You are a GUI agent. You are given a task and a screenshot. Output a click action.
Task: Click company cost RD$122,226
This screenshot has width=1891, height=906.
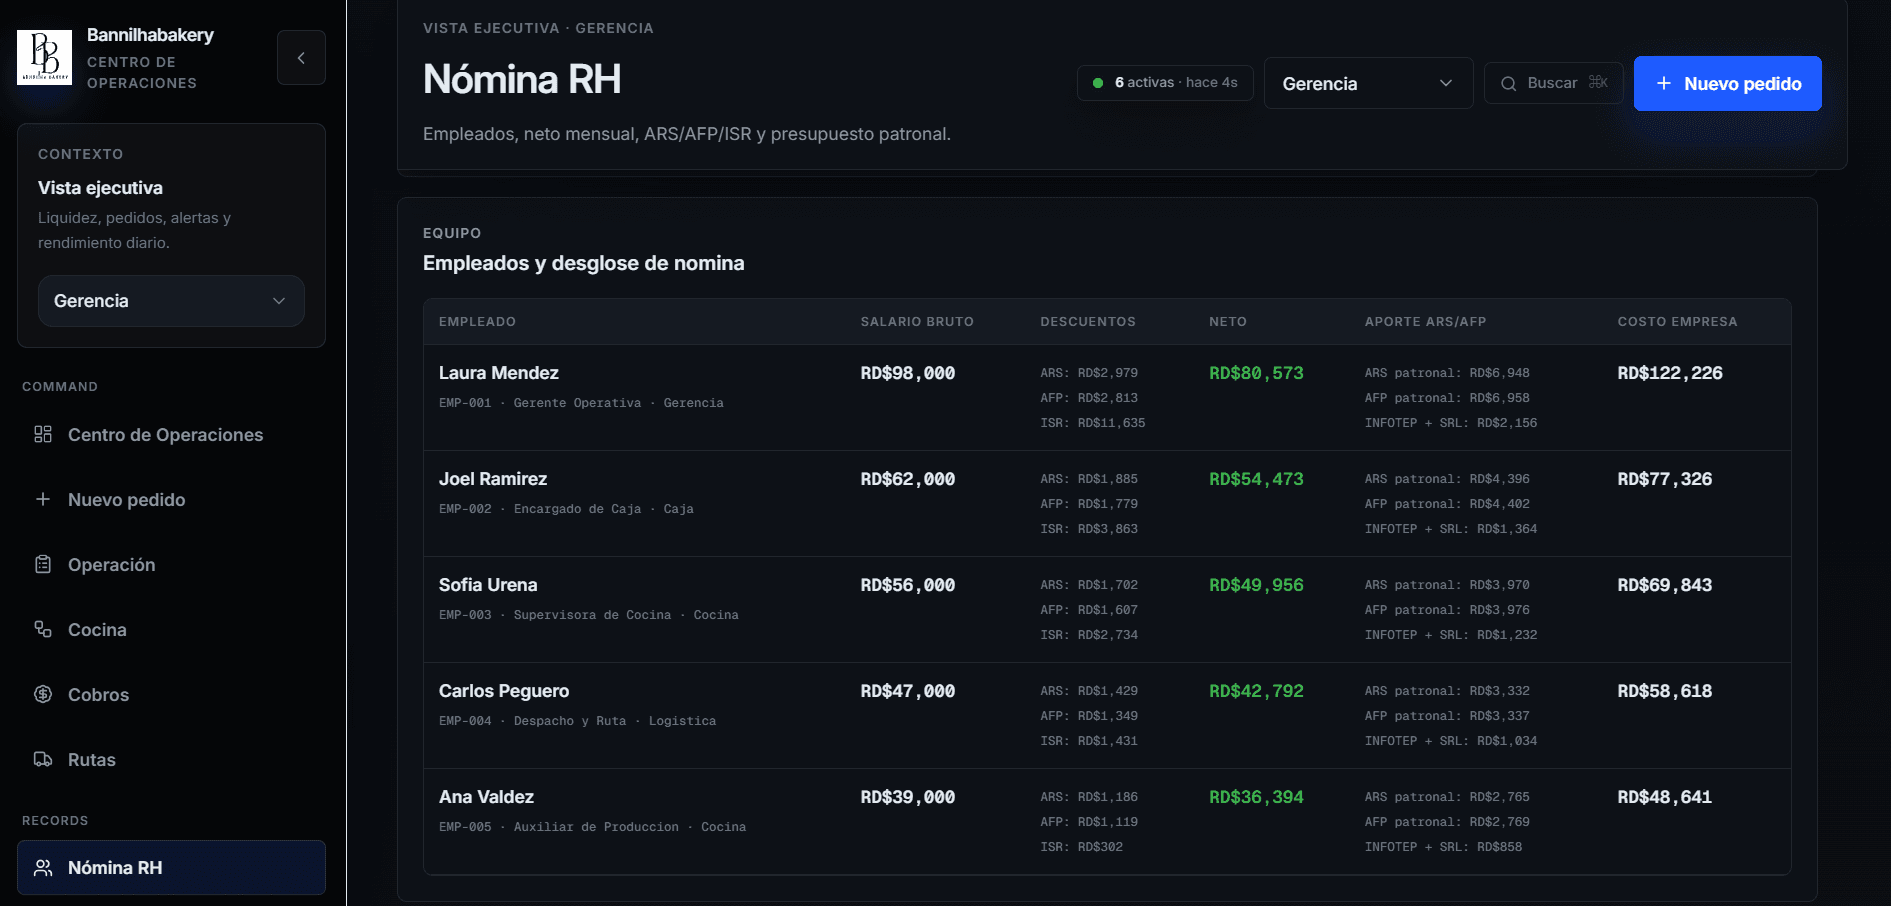click(x=1670, y=373)
